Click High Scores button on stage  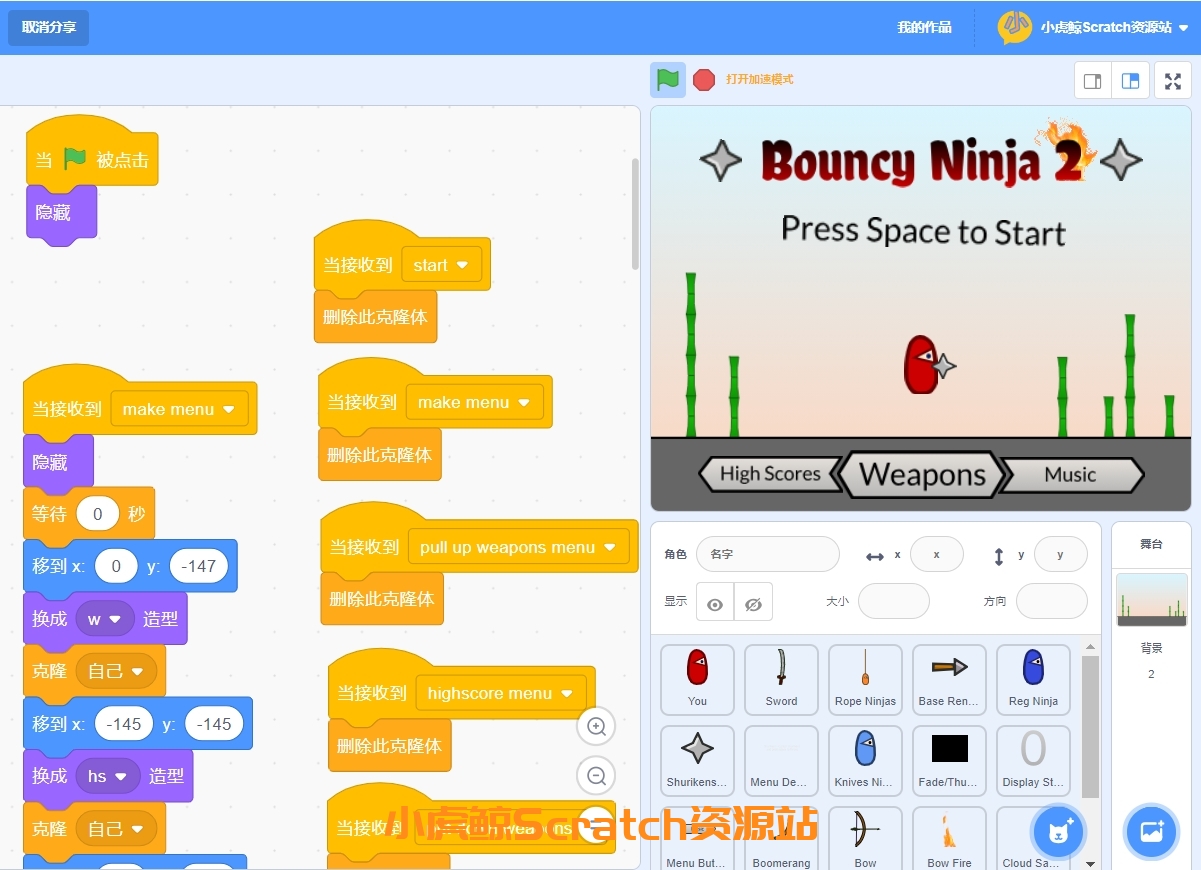click(768, 474)
